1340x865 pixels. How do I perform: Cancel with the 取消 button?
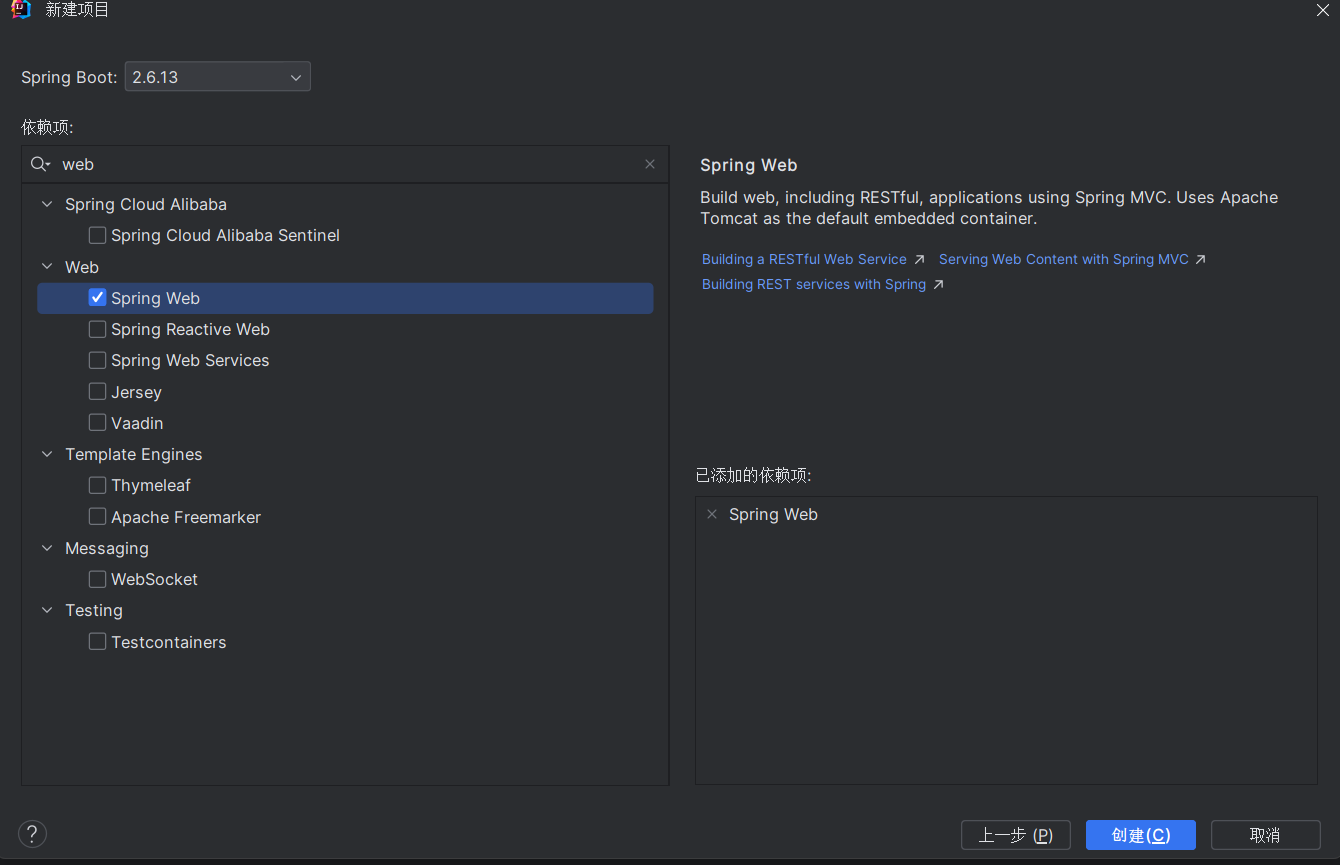pyautogui.click(x=1265, y=835)
